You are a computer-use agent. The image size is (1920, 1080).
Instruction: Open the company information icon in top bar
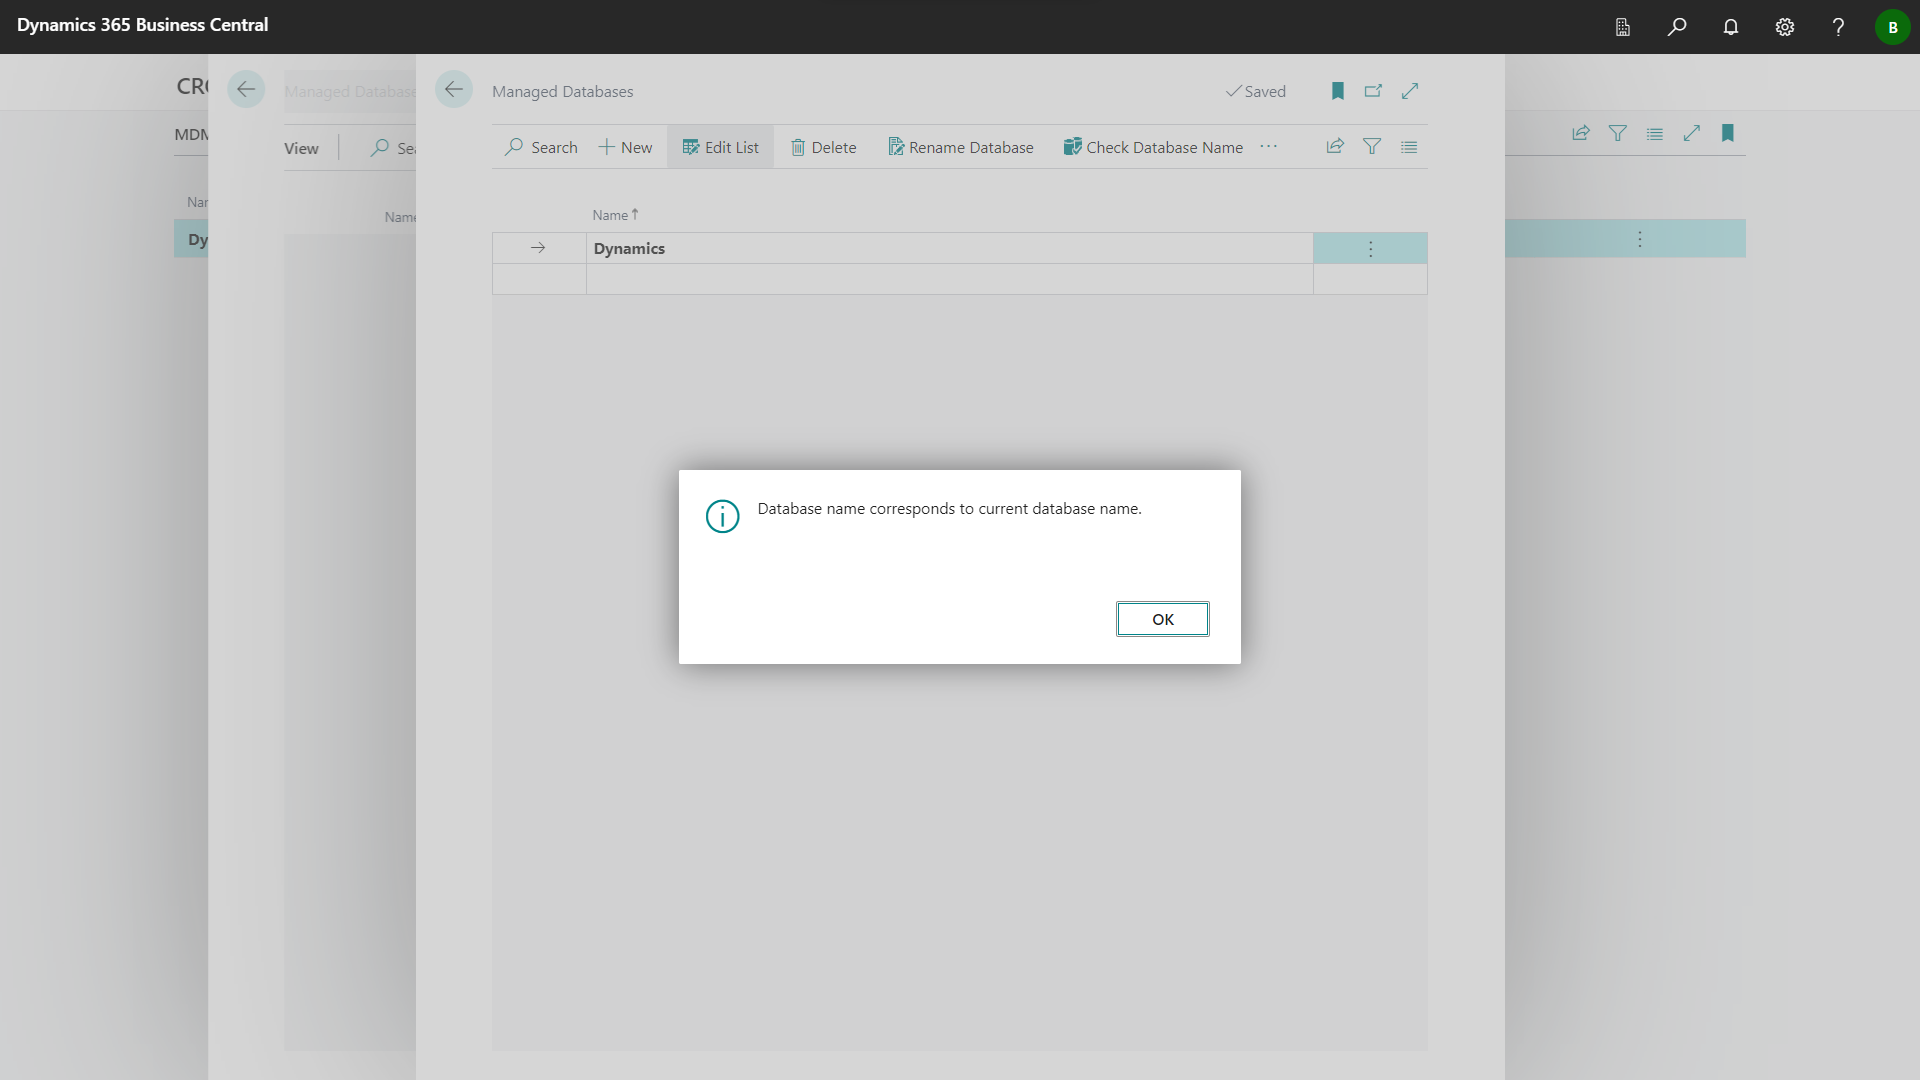tap(1623, 27)
